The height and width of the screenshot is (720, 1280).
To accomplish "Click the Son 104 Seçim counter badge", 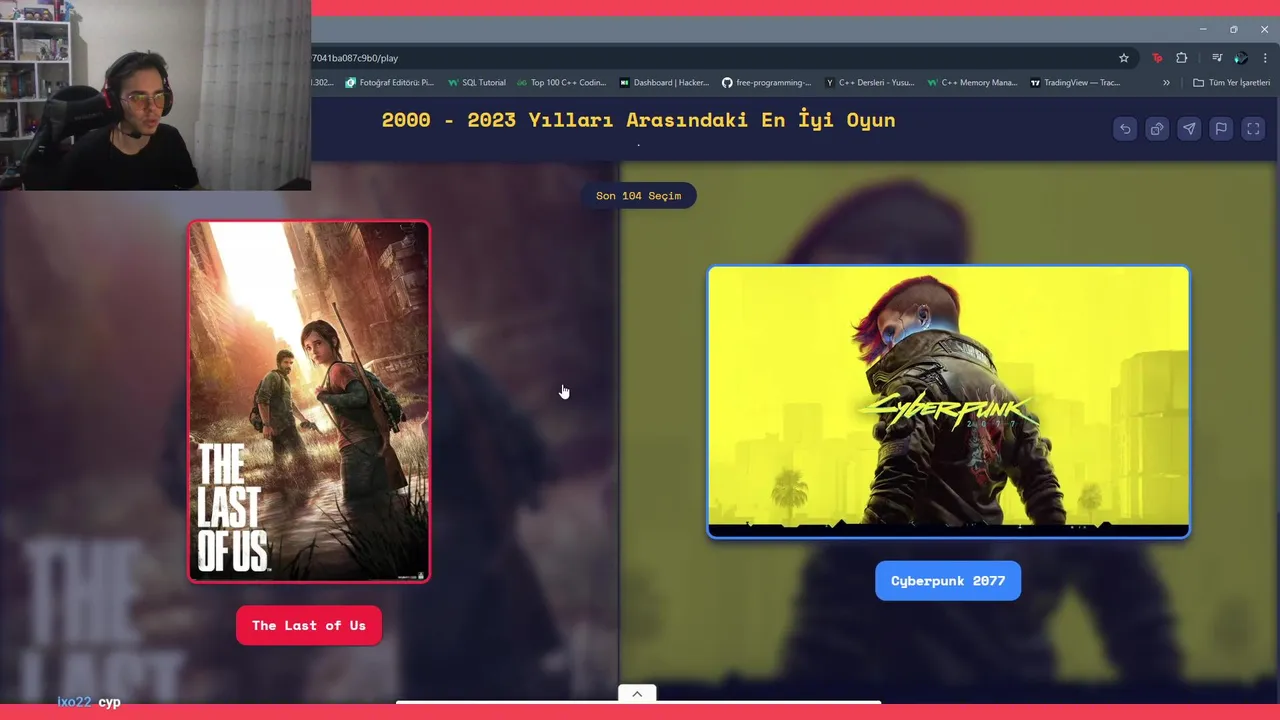I will (638, 196).
